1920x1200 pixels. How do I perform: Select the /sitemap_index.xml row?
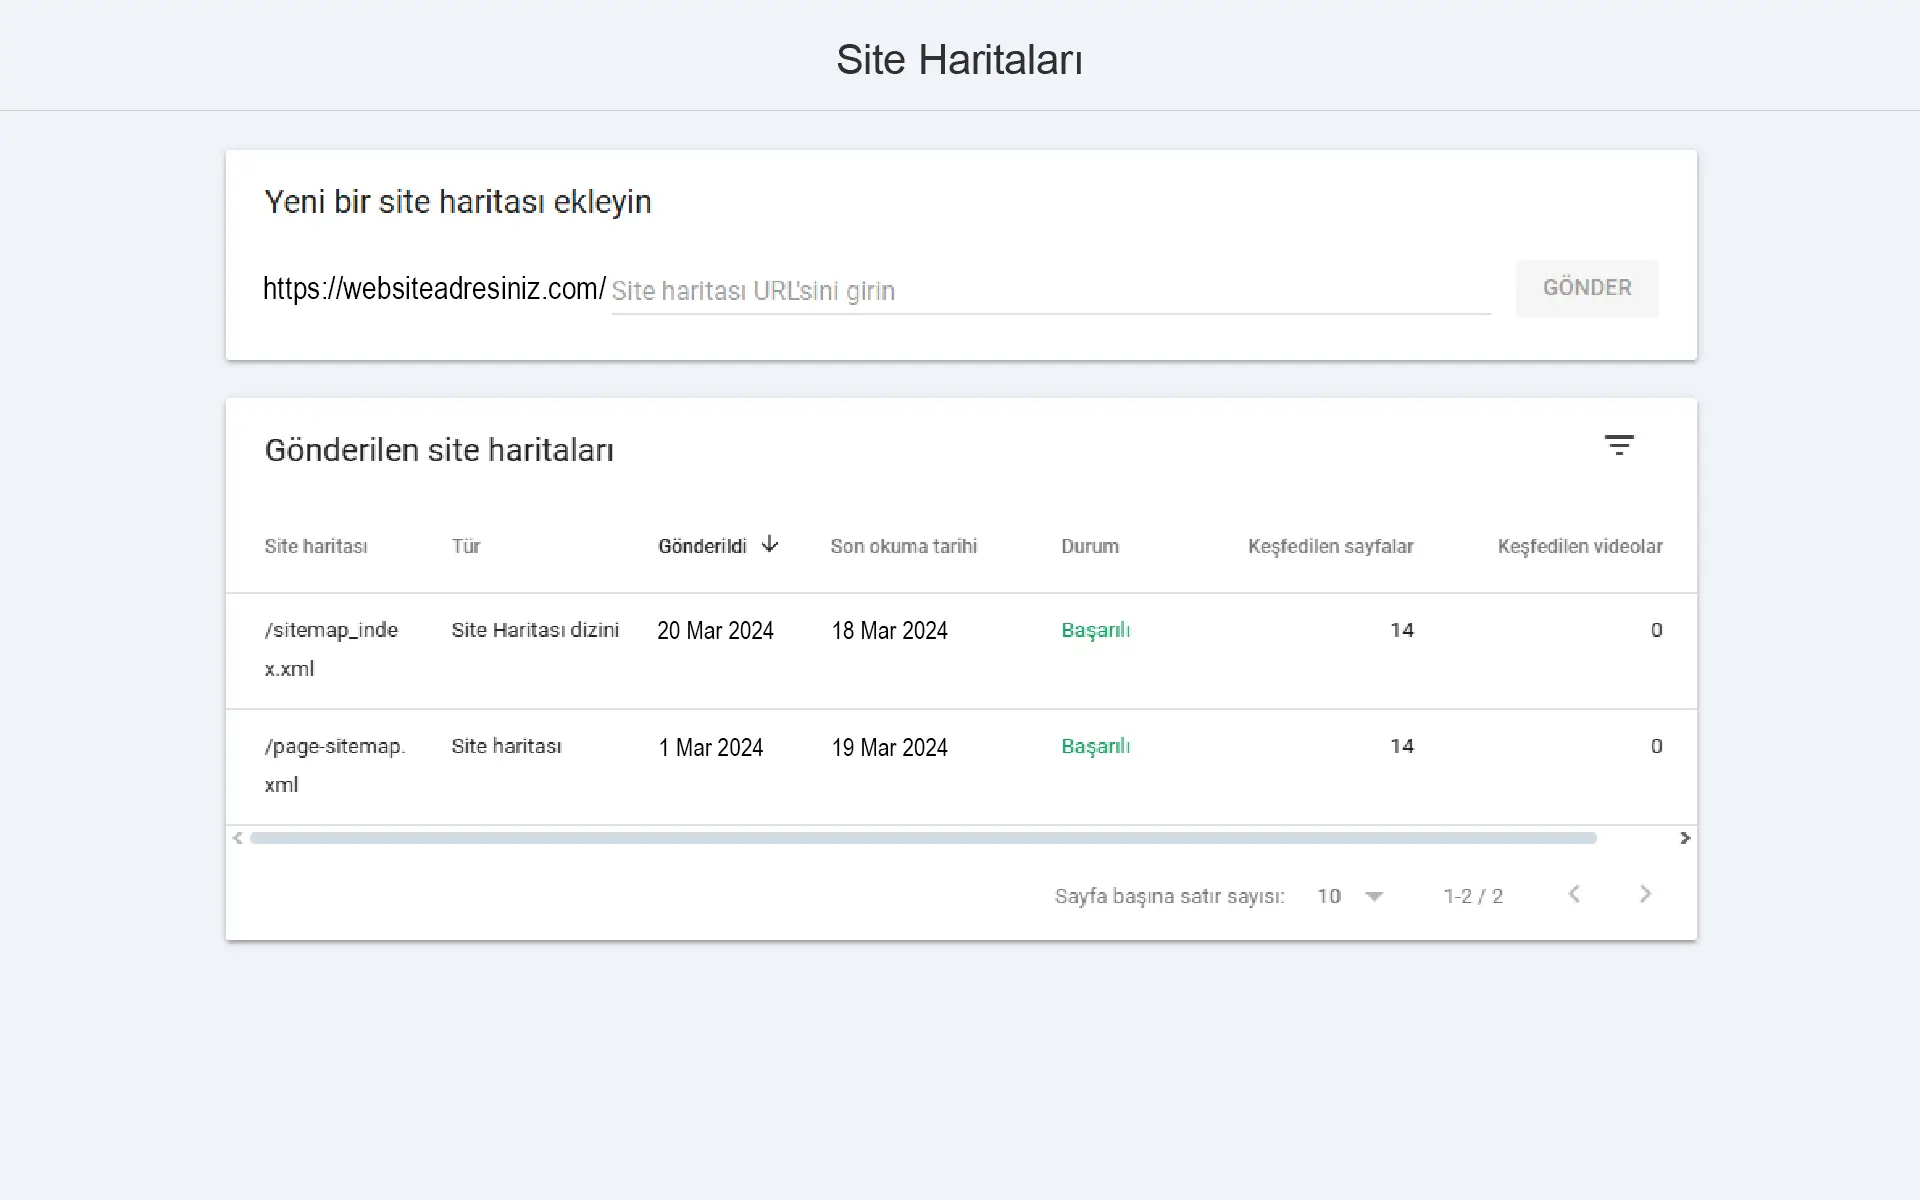click(x=332, y=649)
